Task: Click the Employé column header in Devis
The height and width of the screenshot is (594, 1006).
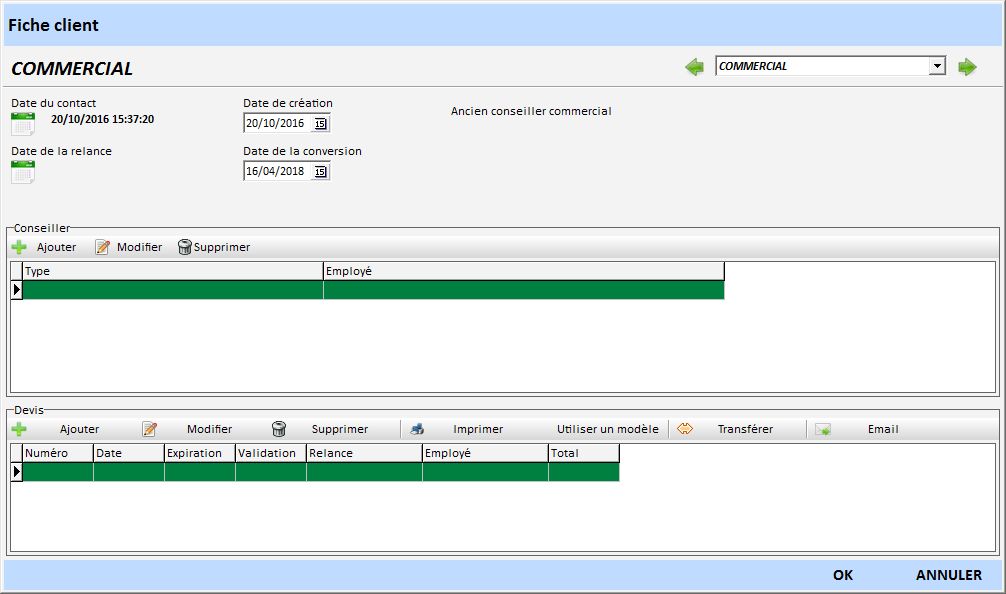Action: pos(484,453)
